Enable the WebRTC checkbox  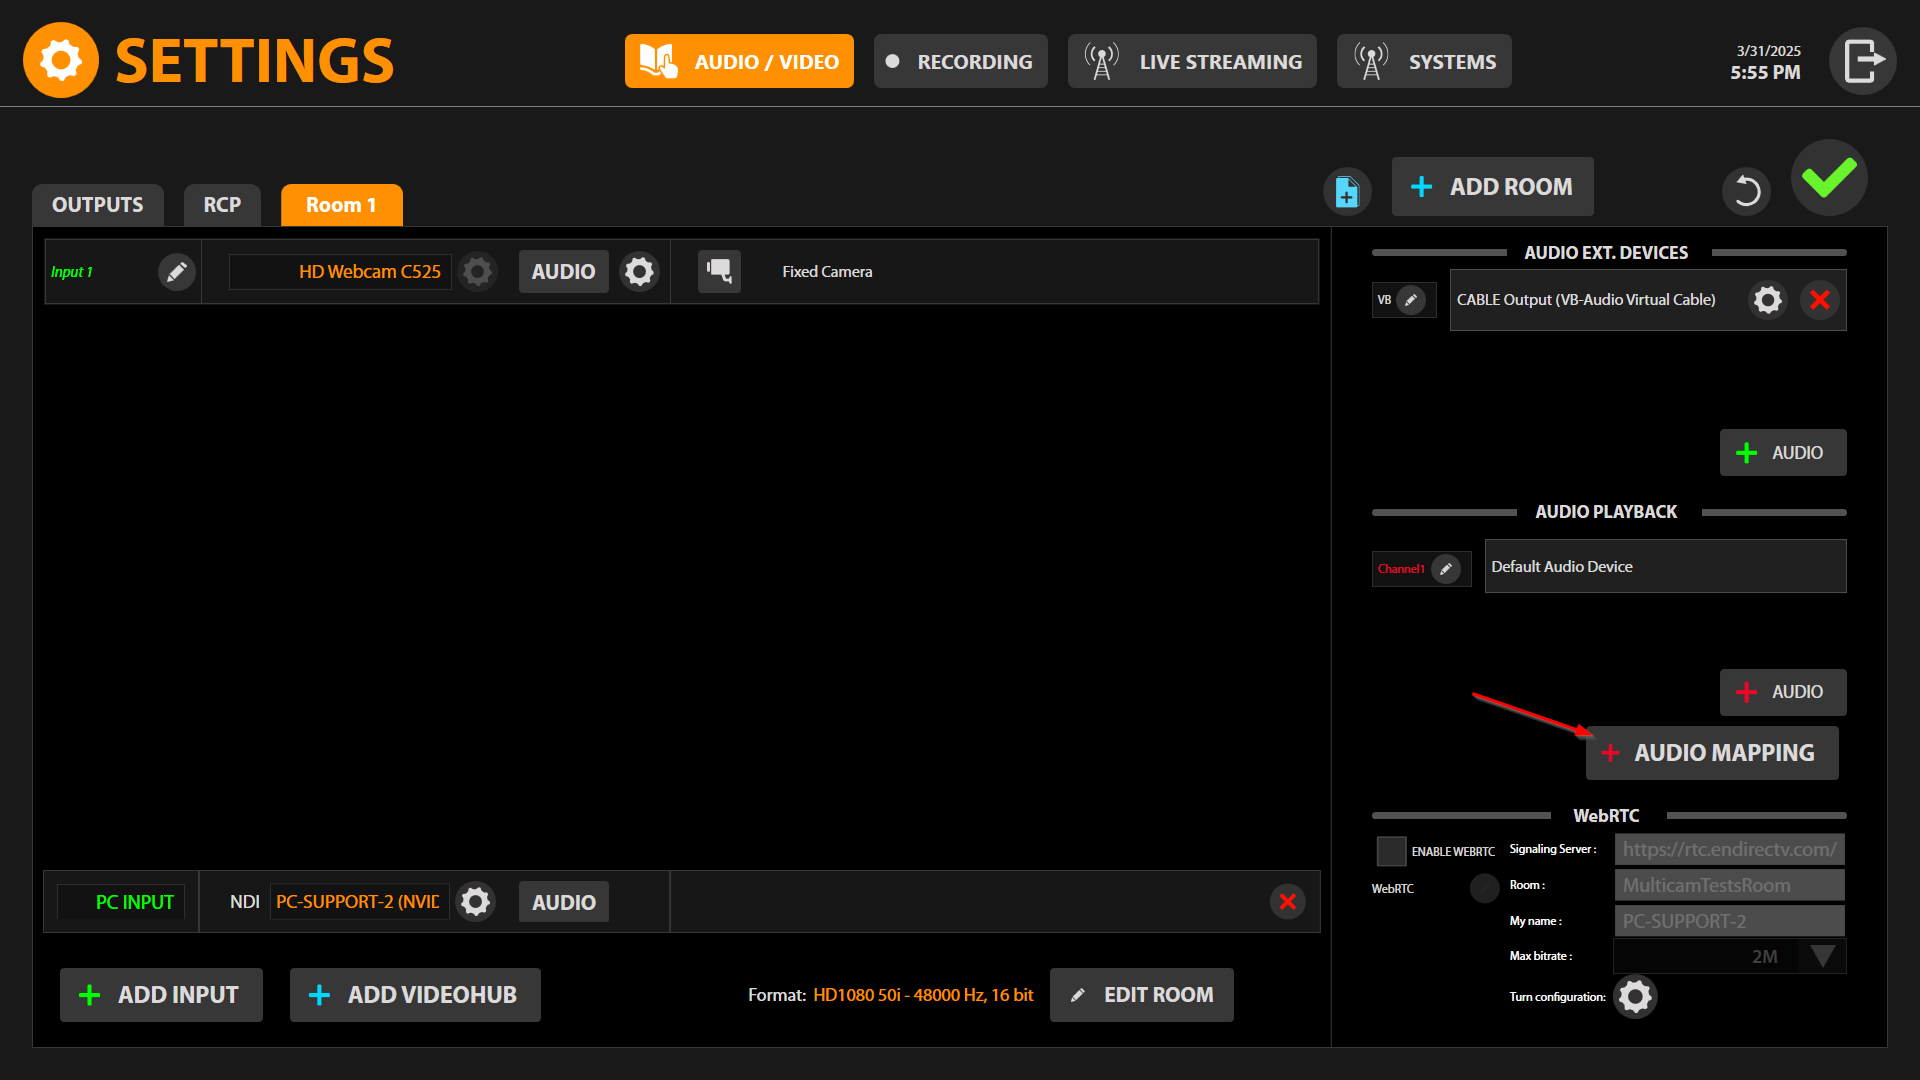tap(1391, 851)
